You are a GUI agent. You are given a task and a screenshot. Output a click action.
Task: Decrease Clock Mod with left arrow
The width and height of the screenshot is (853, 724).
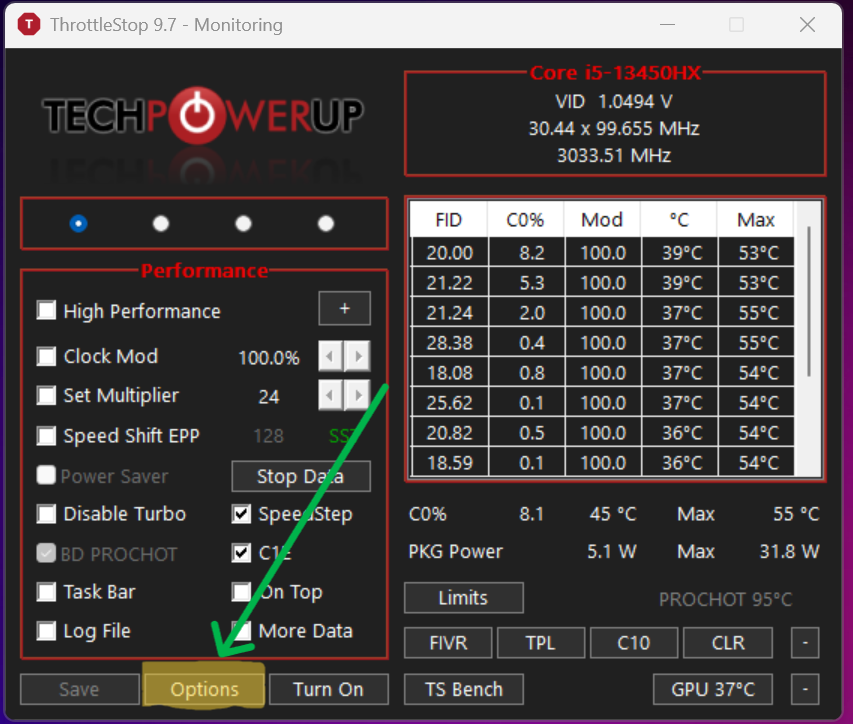point(330,356)
